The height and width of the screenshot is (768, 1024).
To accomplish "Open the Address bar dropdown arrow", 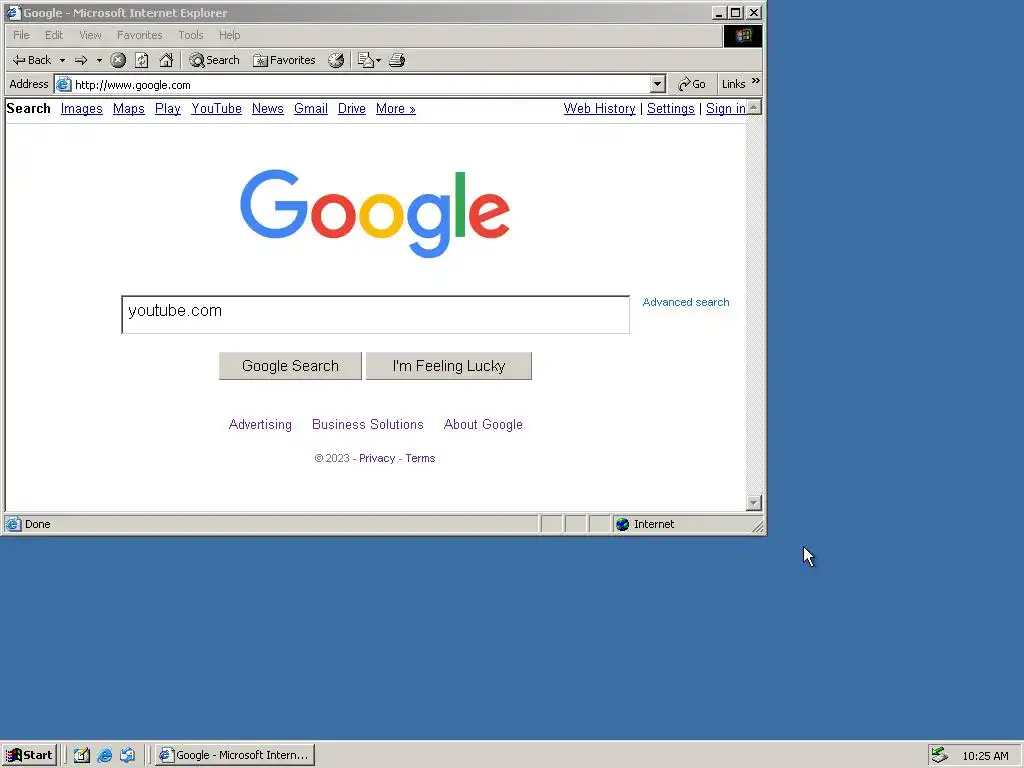I will [x=658, y=84].
